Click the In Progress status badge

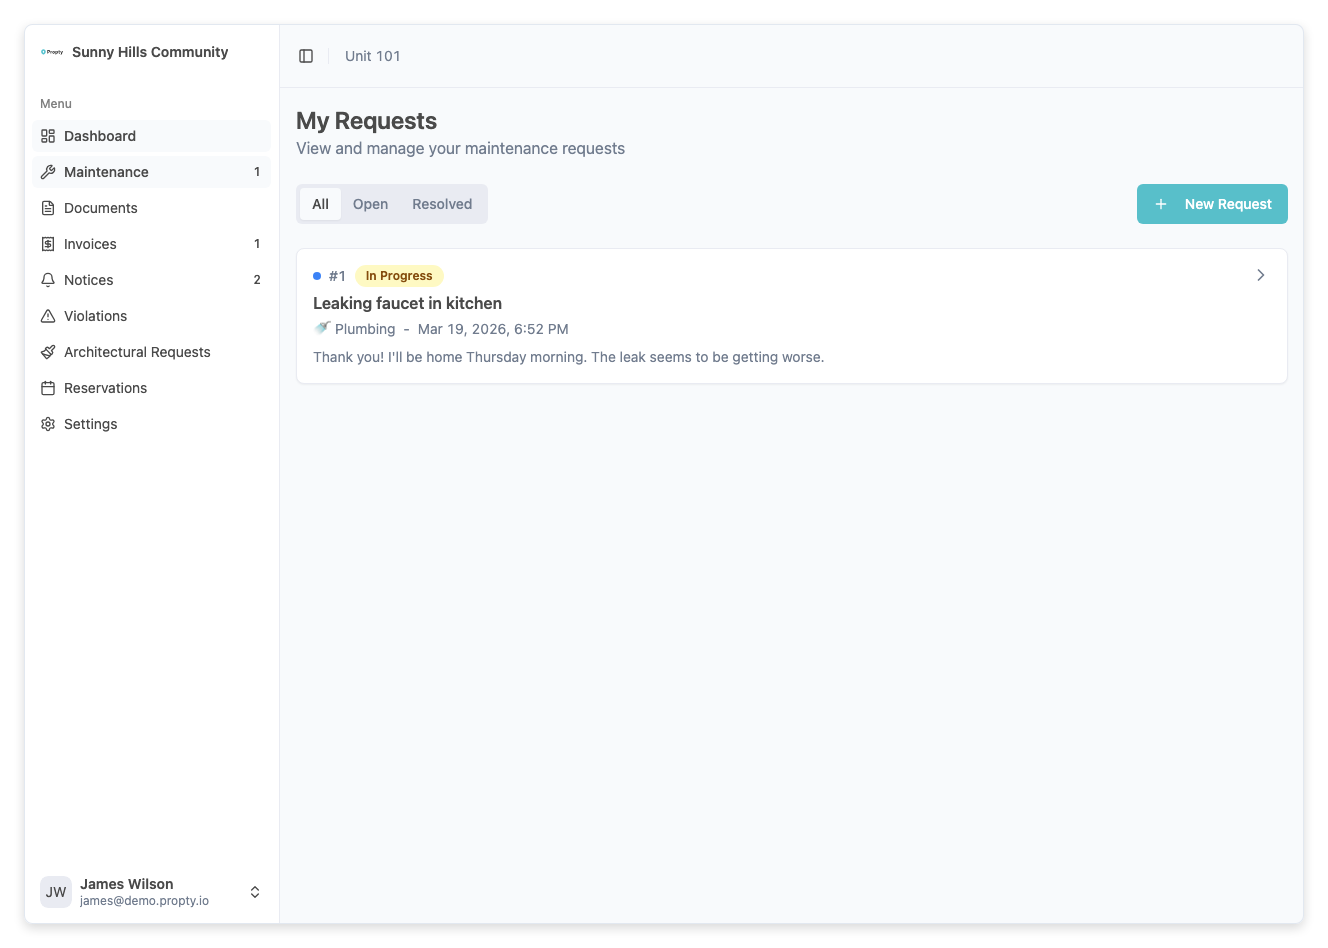point(399,276)
